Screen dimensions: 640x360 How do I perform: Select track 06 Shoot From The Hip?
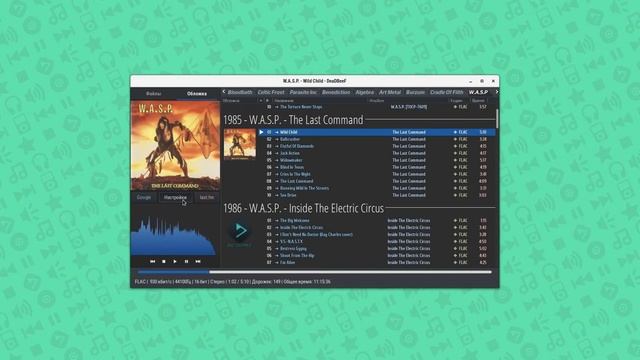377,256
